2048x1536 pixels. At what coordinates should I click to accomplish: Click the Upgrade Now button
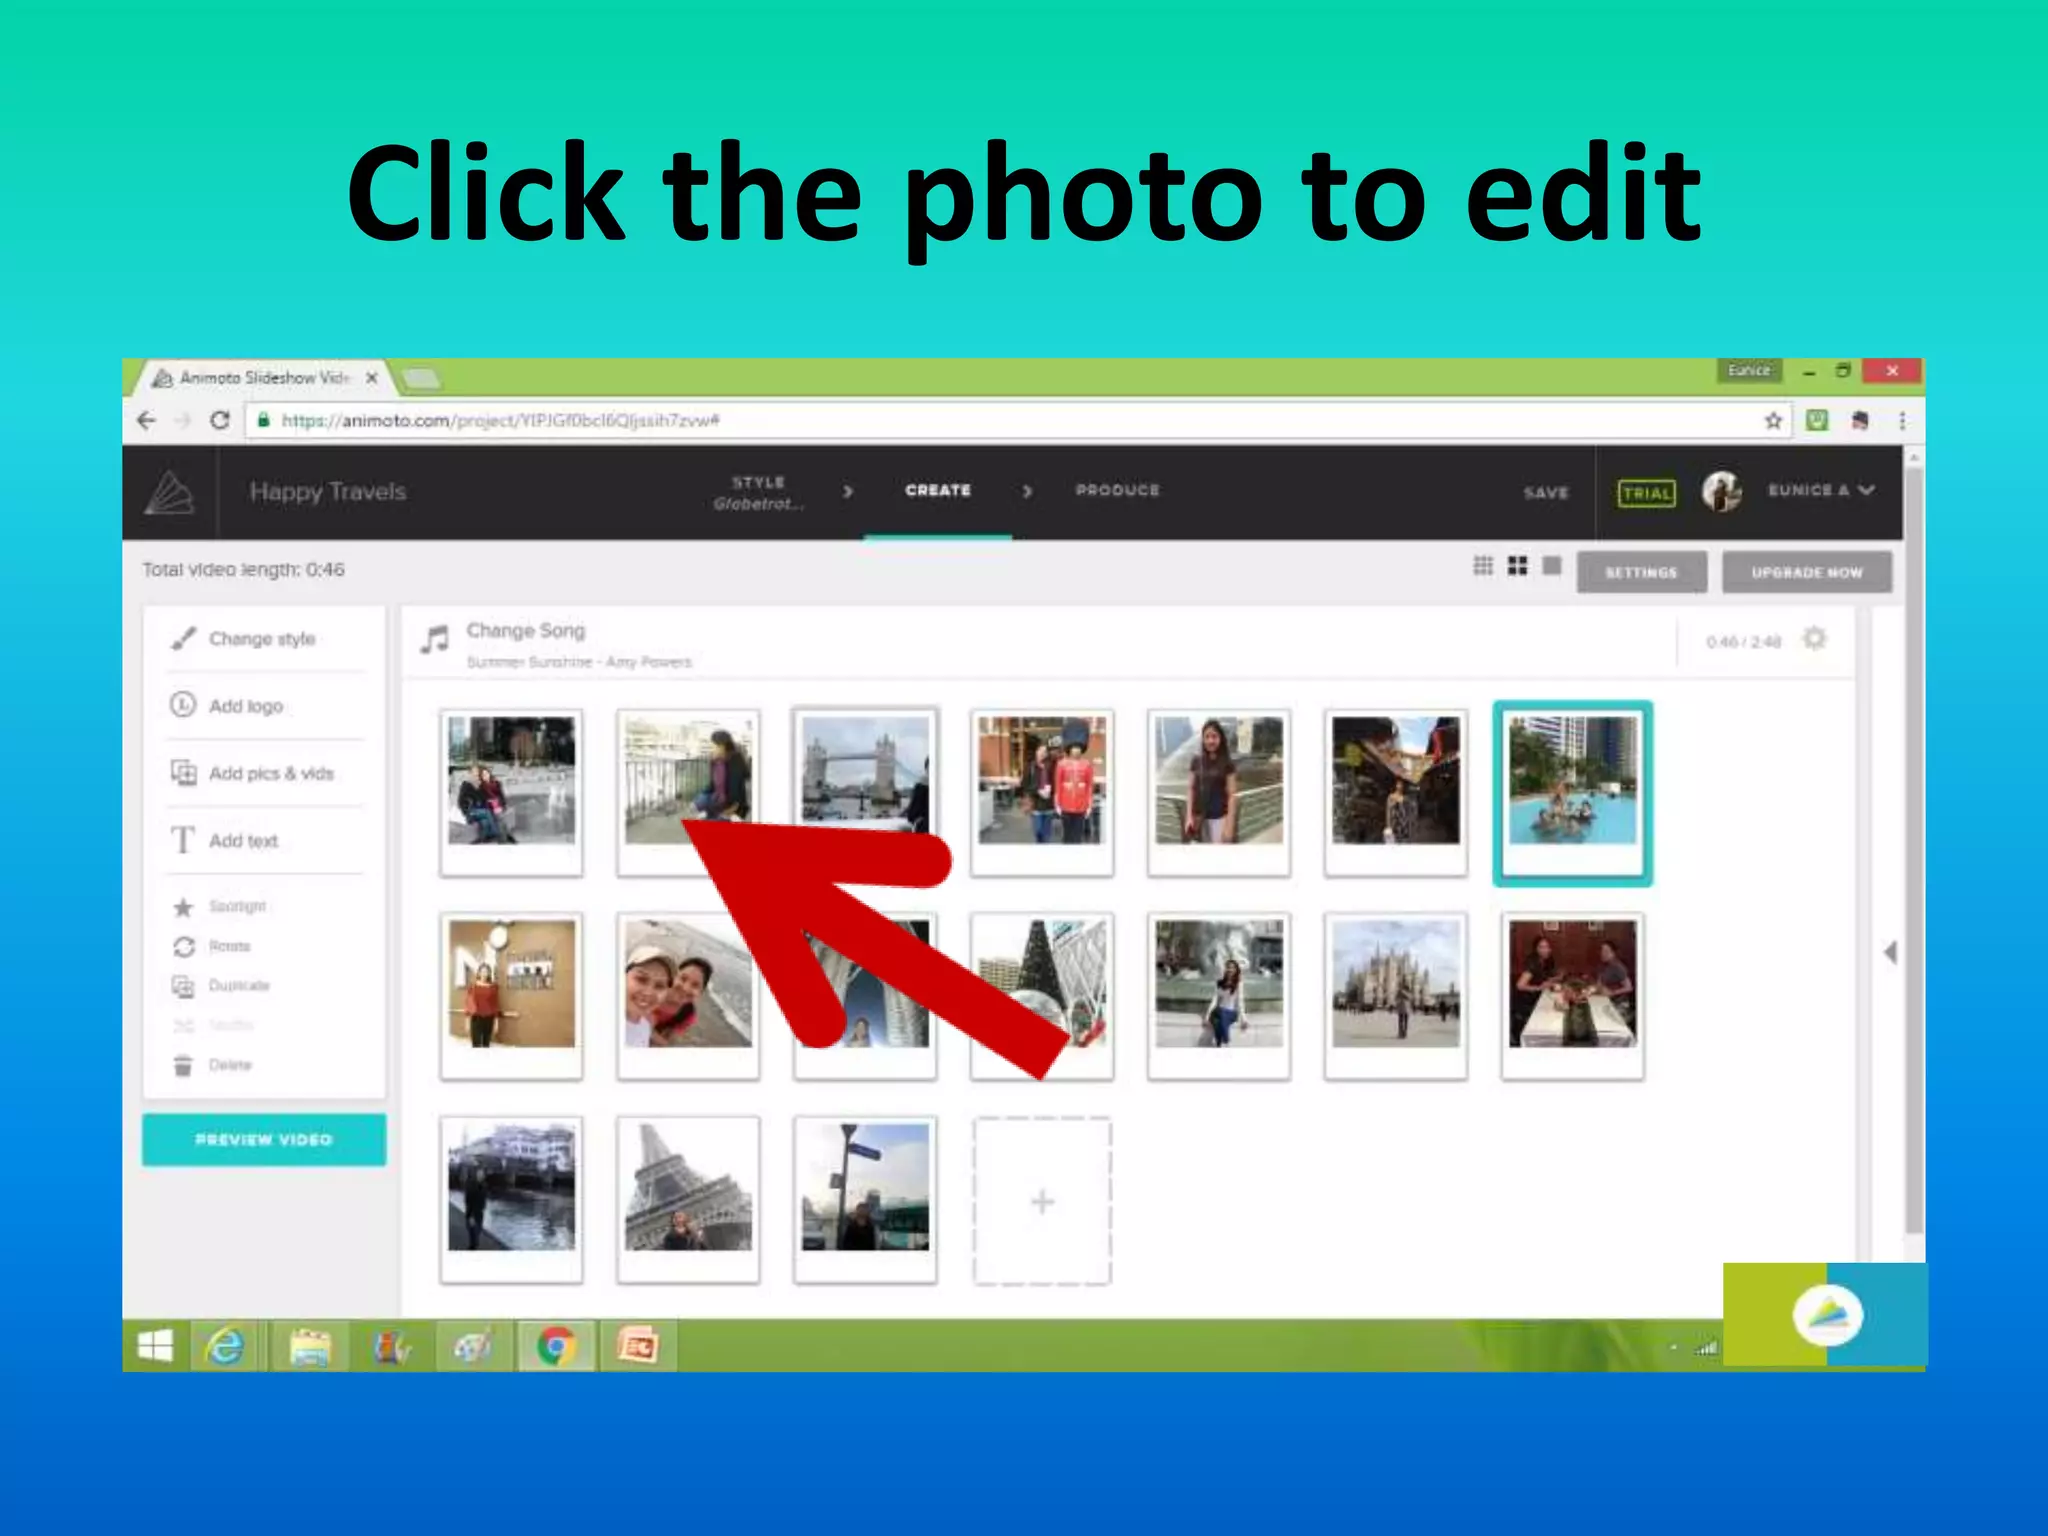[1806, 572]
